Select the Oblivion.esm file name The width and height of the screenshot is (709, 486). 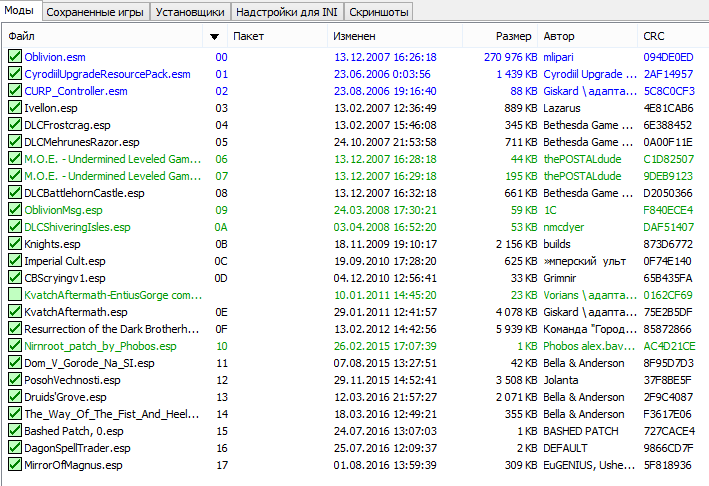(x=55, y=57)
